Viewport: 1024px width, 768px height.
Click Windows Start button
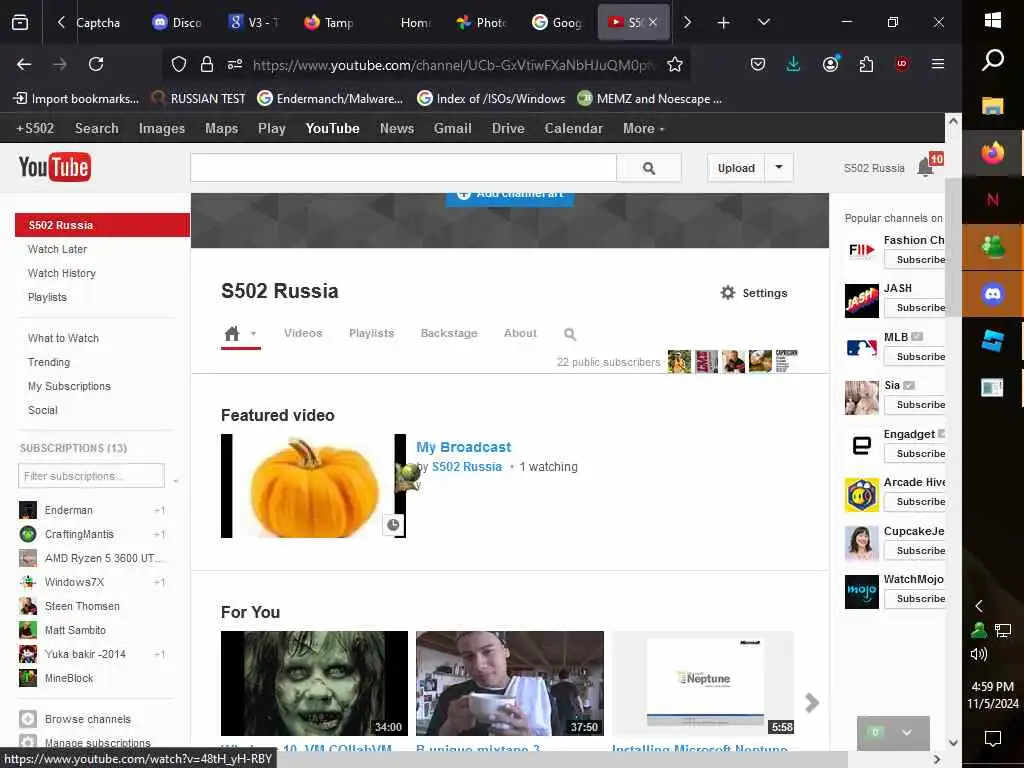(x=993, y=20)
